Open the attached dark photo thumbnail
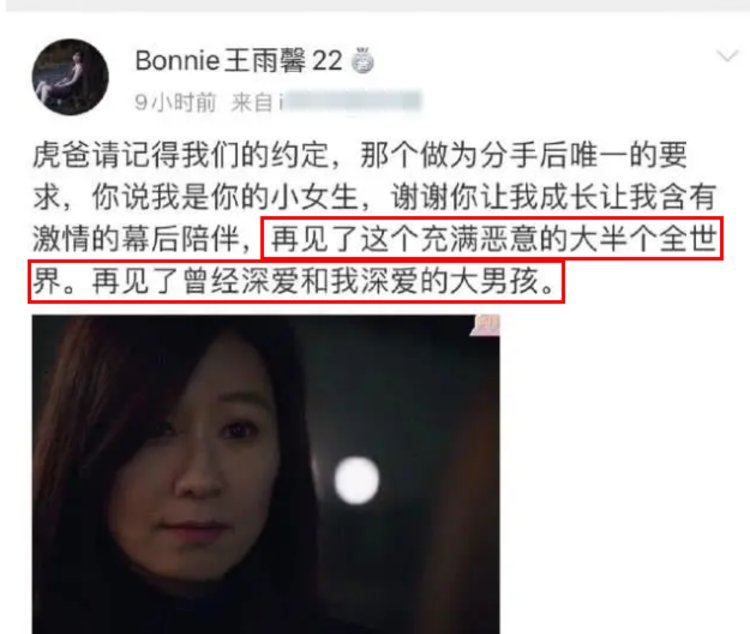Viewport: 750px width, 634px height. [266, 474]
